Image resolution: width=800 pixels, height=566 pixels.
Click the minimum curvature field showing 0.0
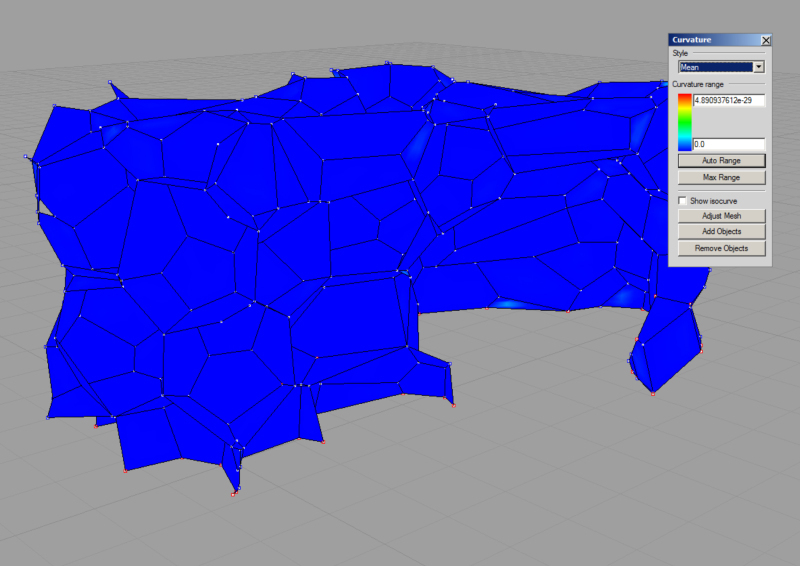(x=729, y=144)
